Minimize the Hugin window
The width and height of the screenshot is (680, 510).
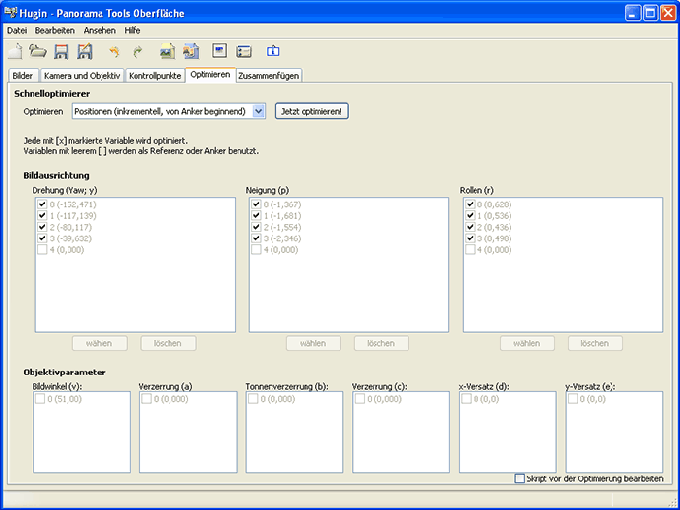click(633, 13)
